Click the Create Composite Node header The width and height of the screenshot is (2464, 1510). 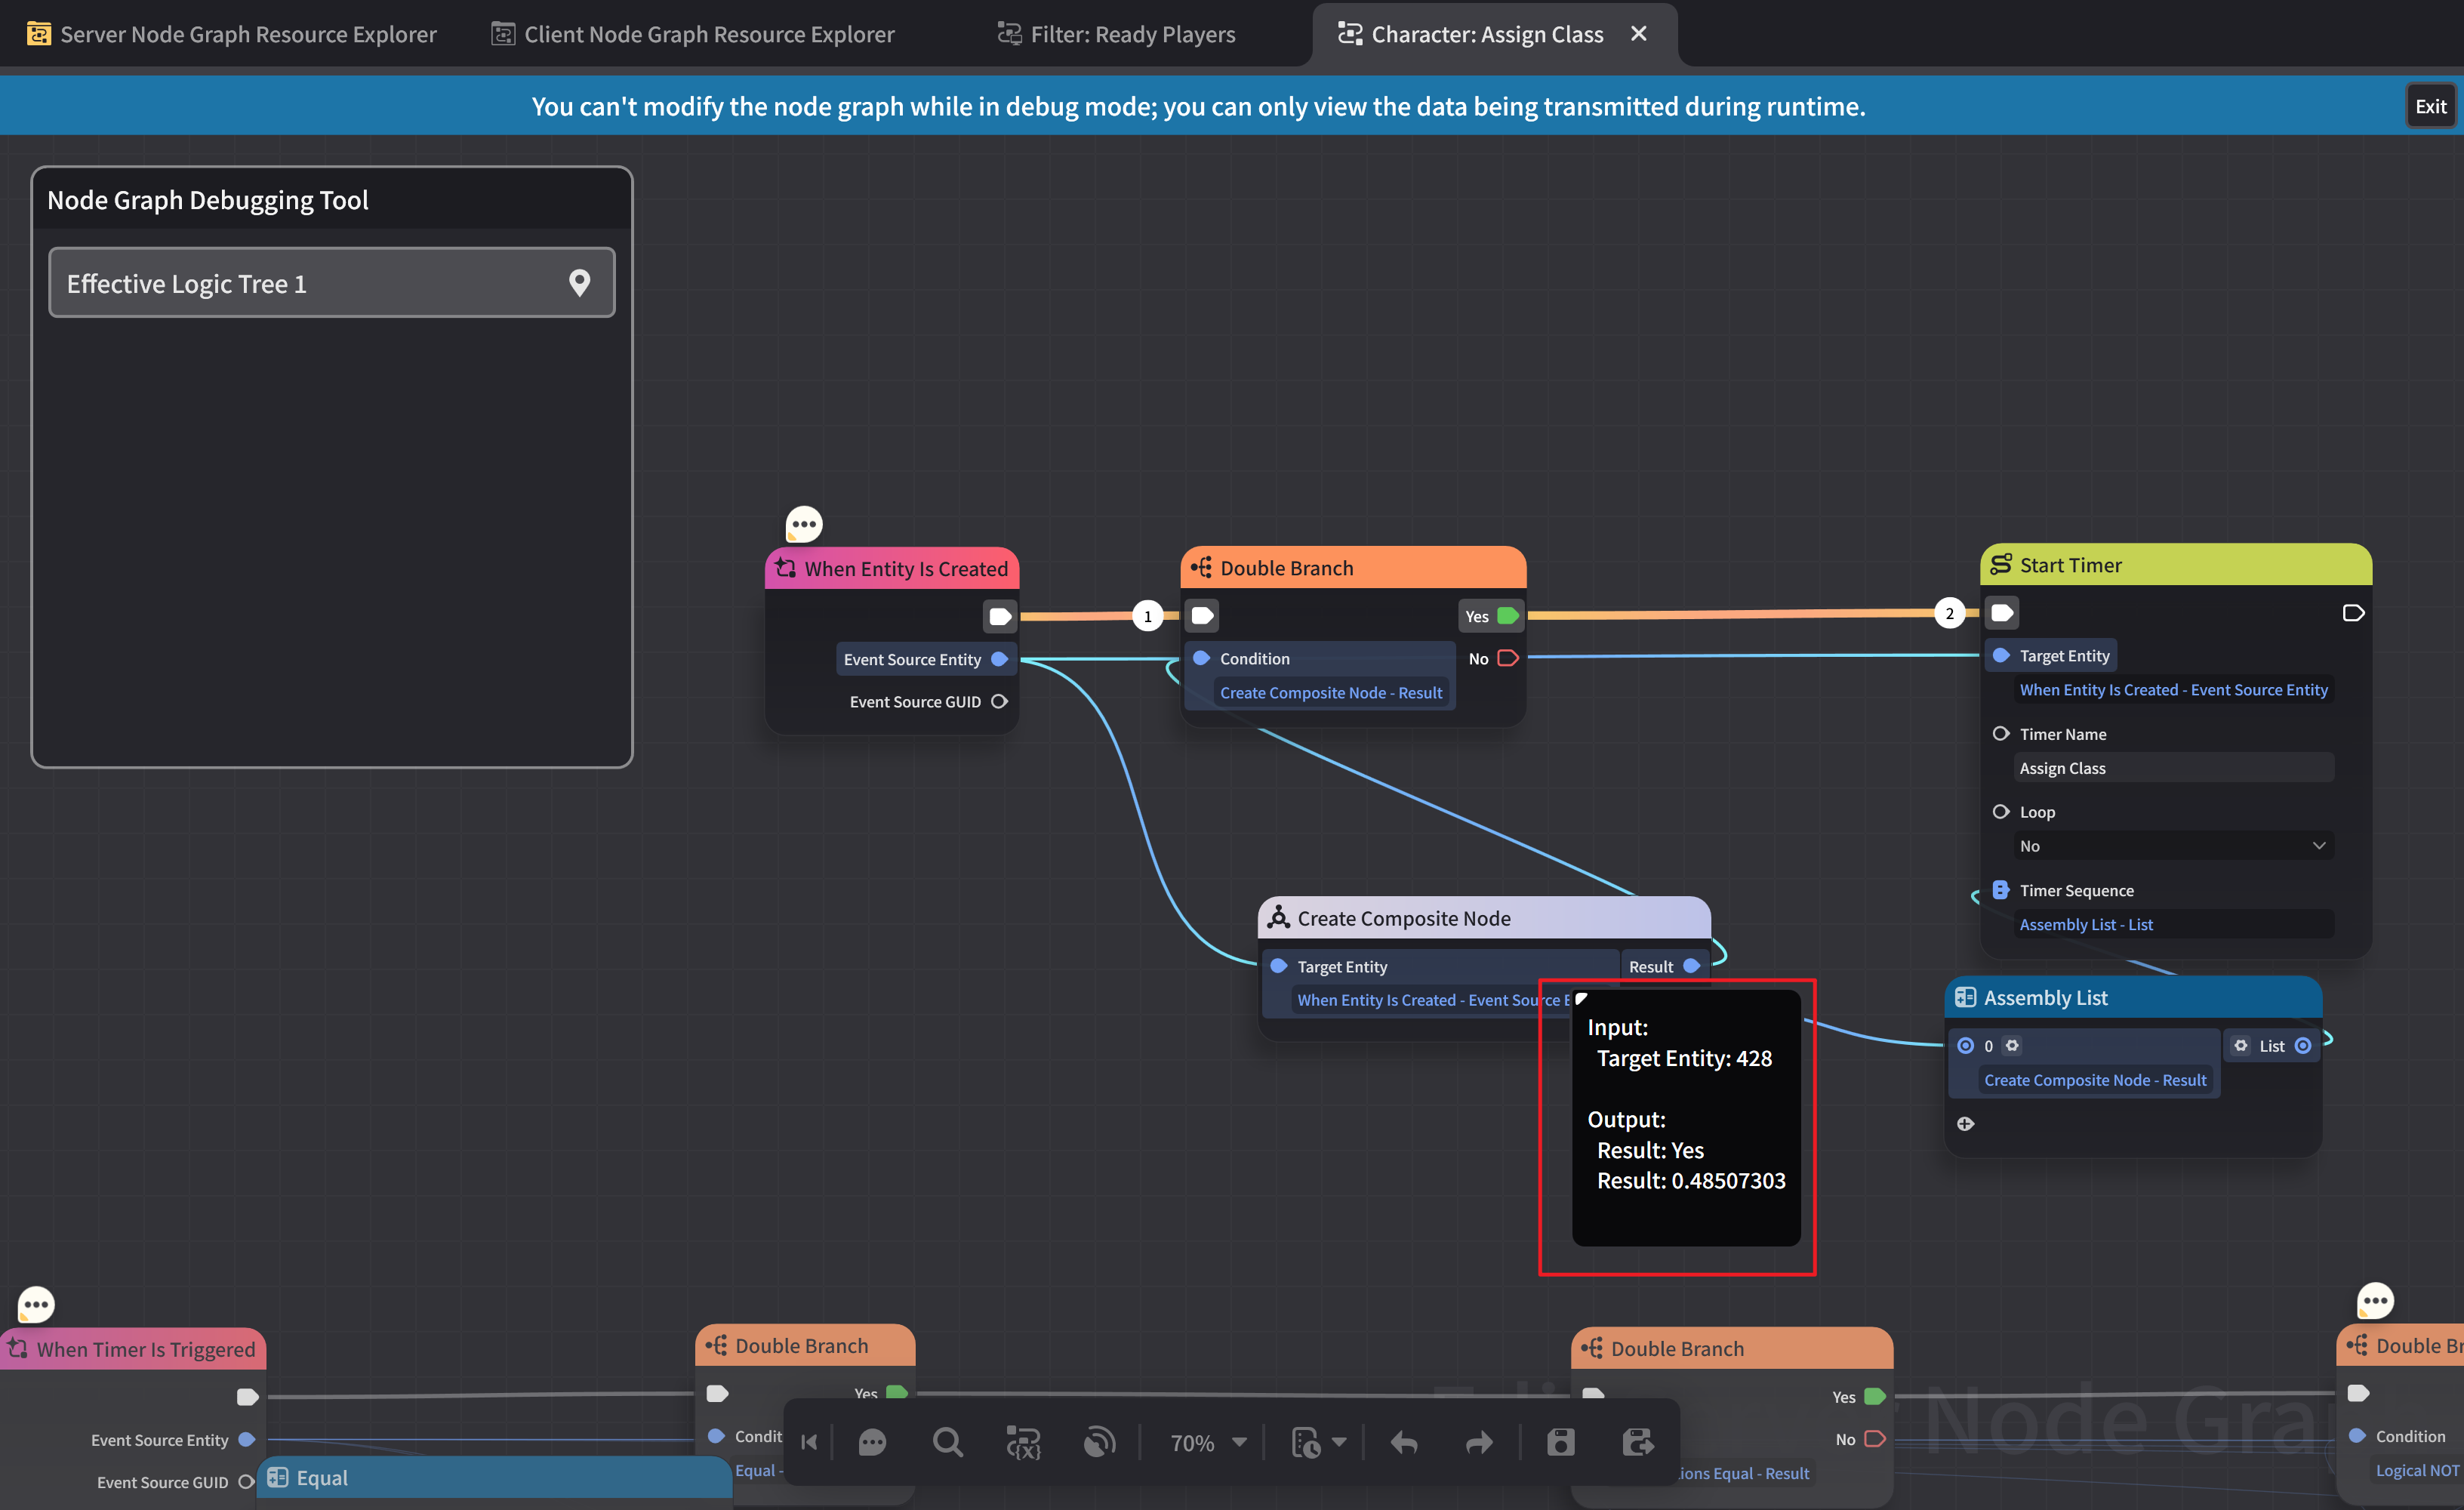click(x=1484, y=918)
